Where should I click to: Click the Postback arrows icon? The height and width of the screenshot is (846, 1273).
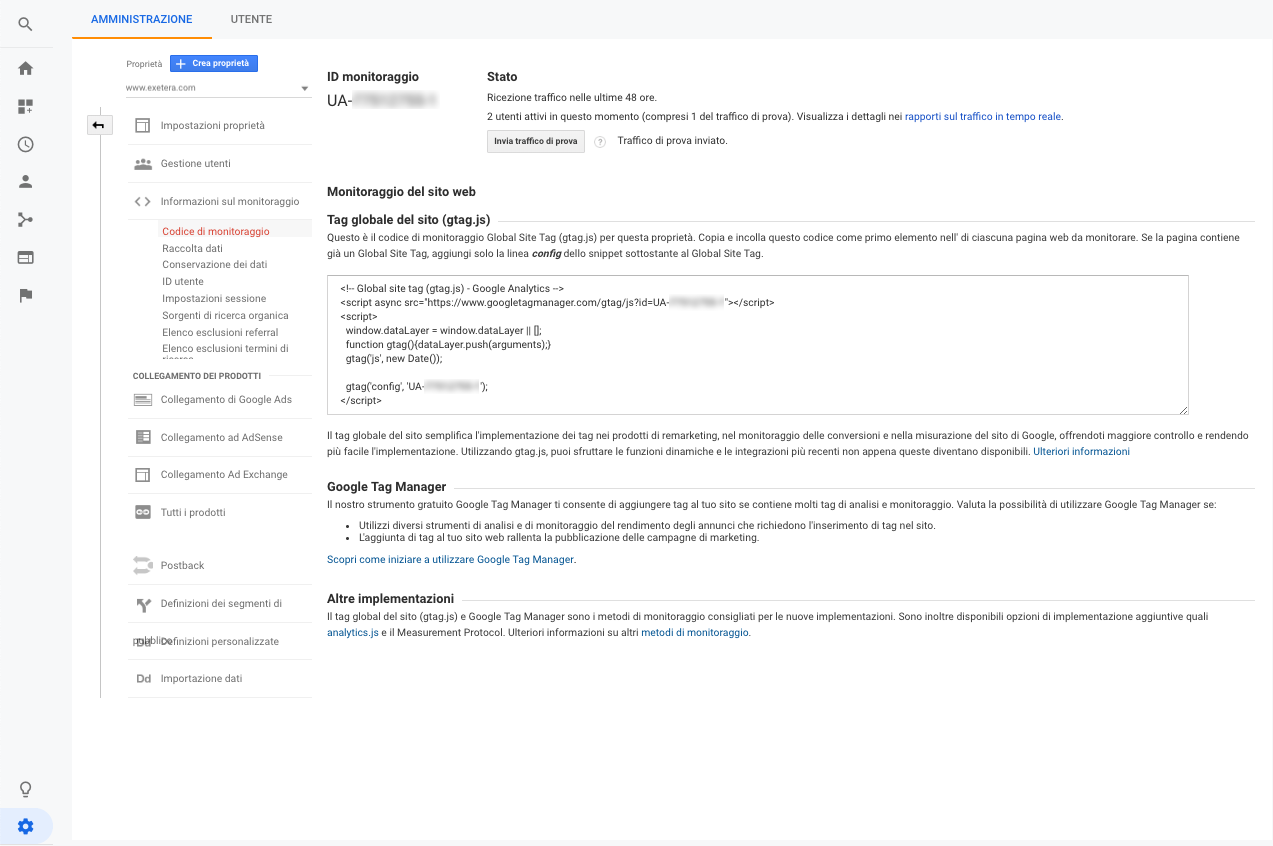click(x=142, y=566)
